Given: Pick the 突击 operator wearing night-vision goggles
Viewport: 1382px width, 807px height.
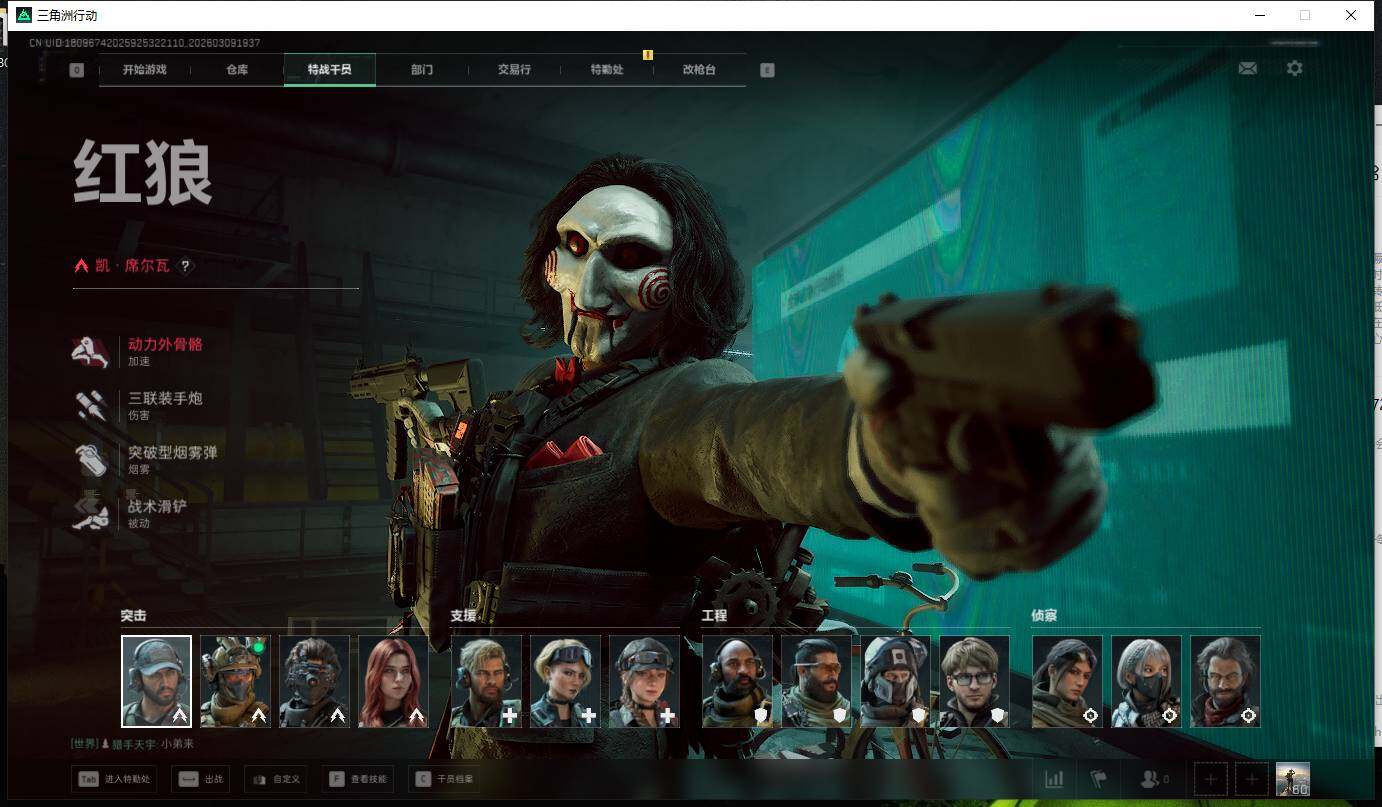Looking at the screenshot, I should [314, 681].
